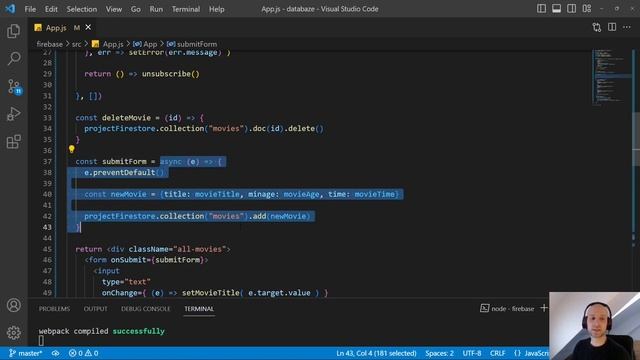The height and width of the screenshot is (360, 640).
Task: Switch to the DEBUG CONSOLE panel tab
Action: [146, 309]
